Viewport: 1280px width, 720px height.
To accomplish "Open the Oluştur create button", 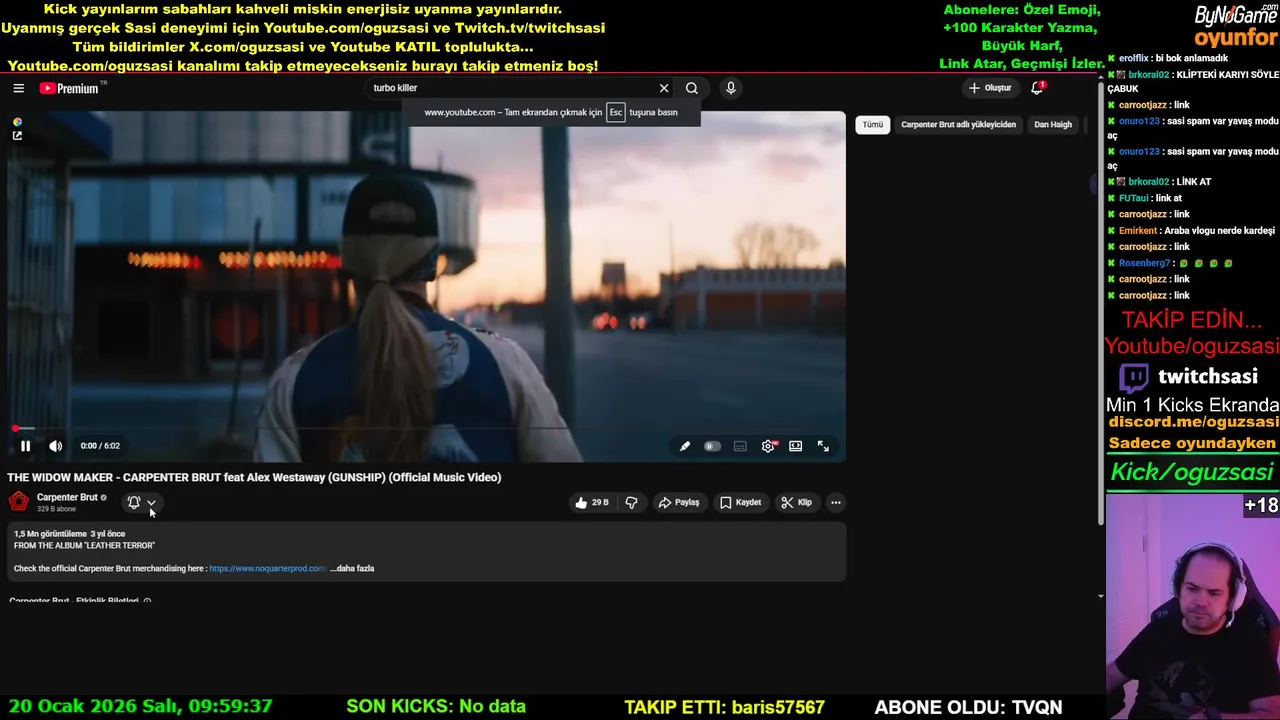I will [990, 88].
